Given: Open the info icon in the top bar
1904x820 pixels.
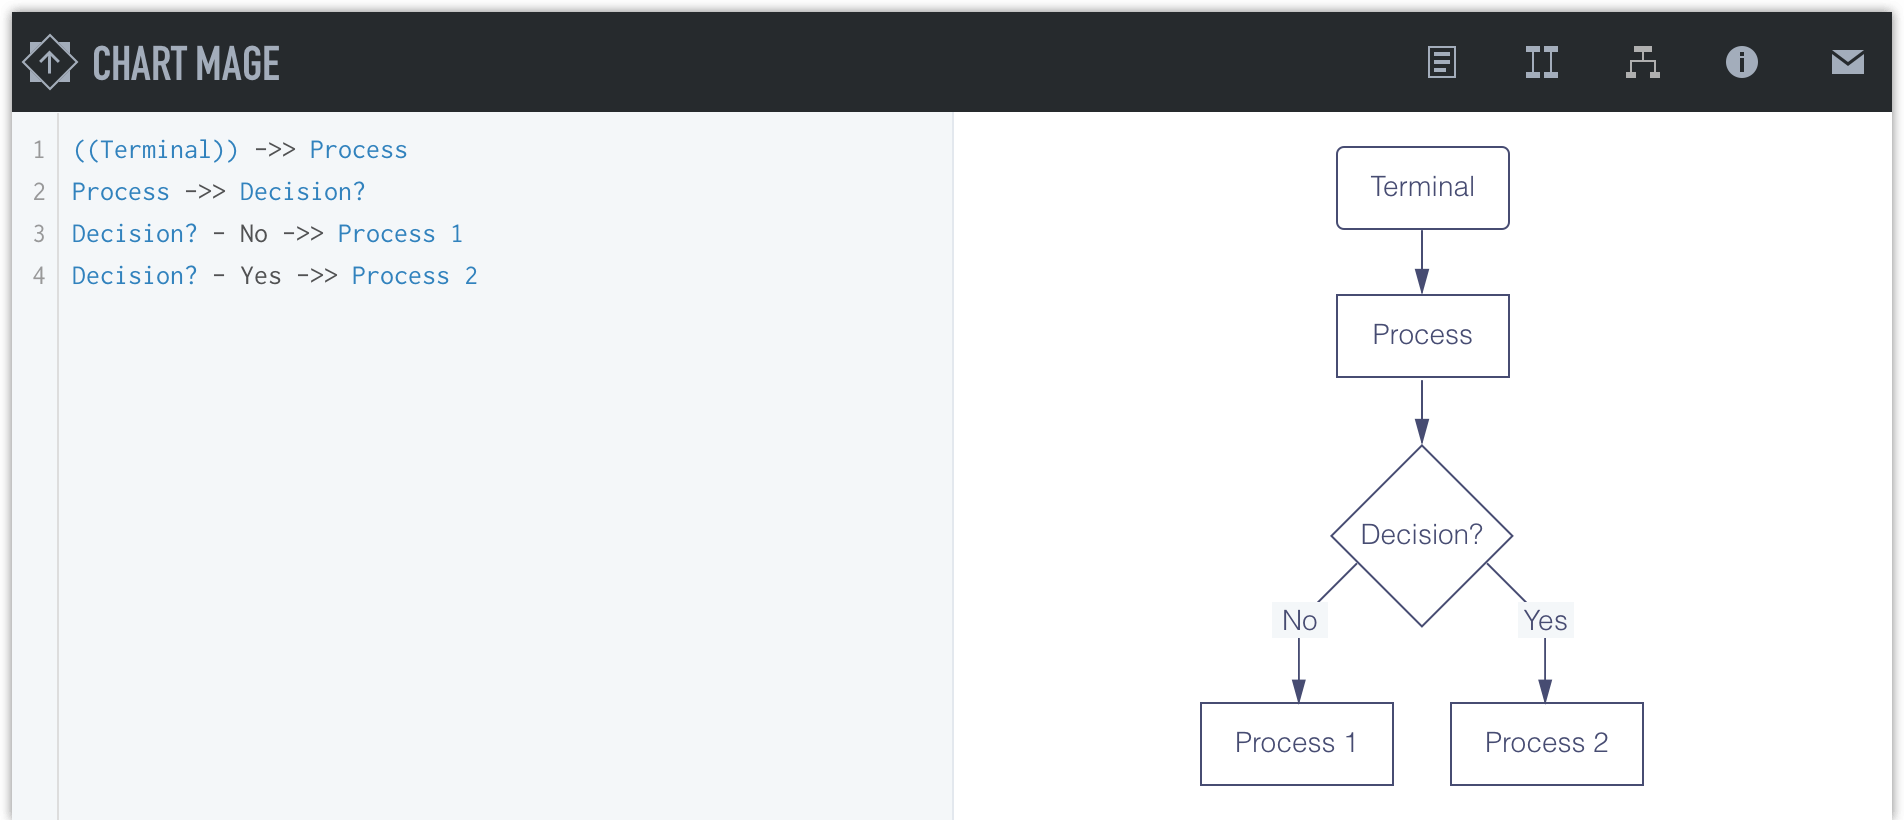Looking at the screenshot, I should pyautogui.click(x=1743, y=62).
